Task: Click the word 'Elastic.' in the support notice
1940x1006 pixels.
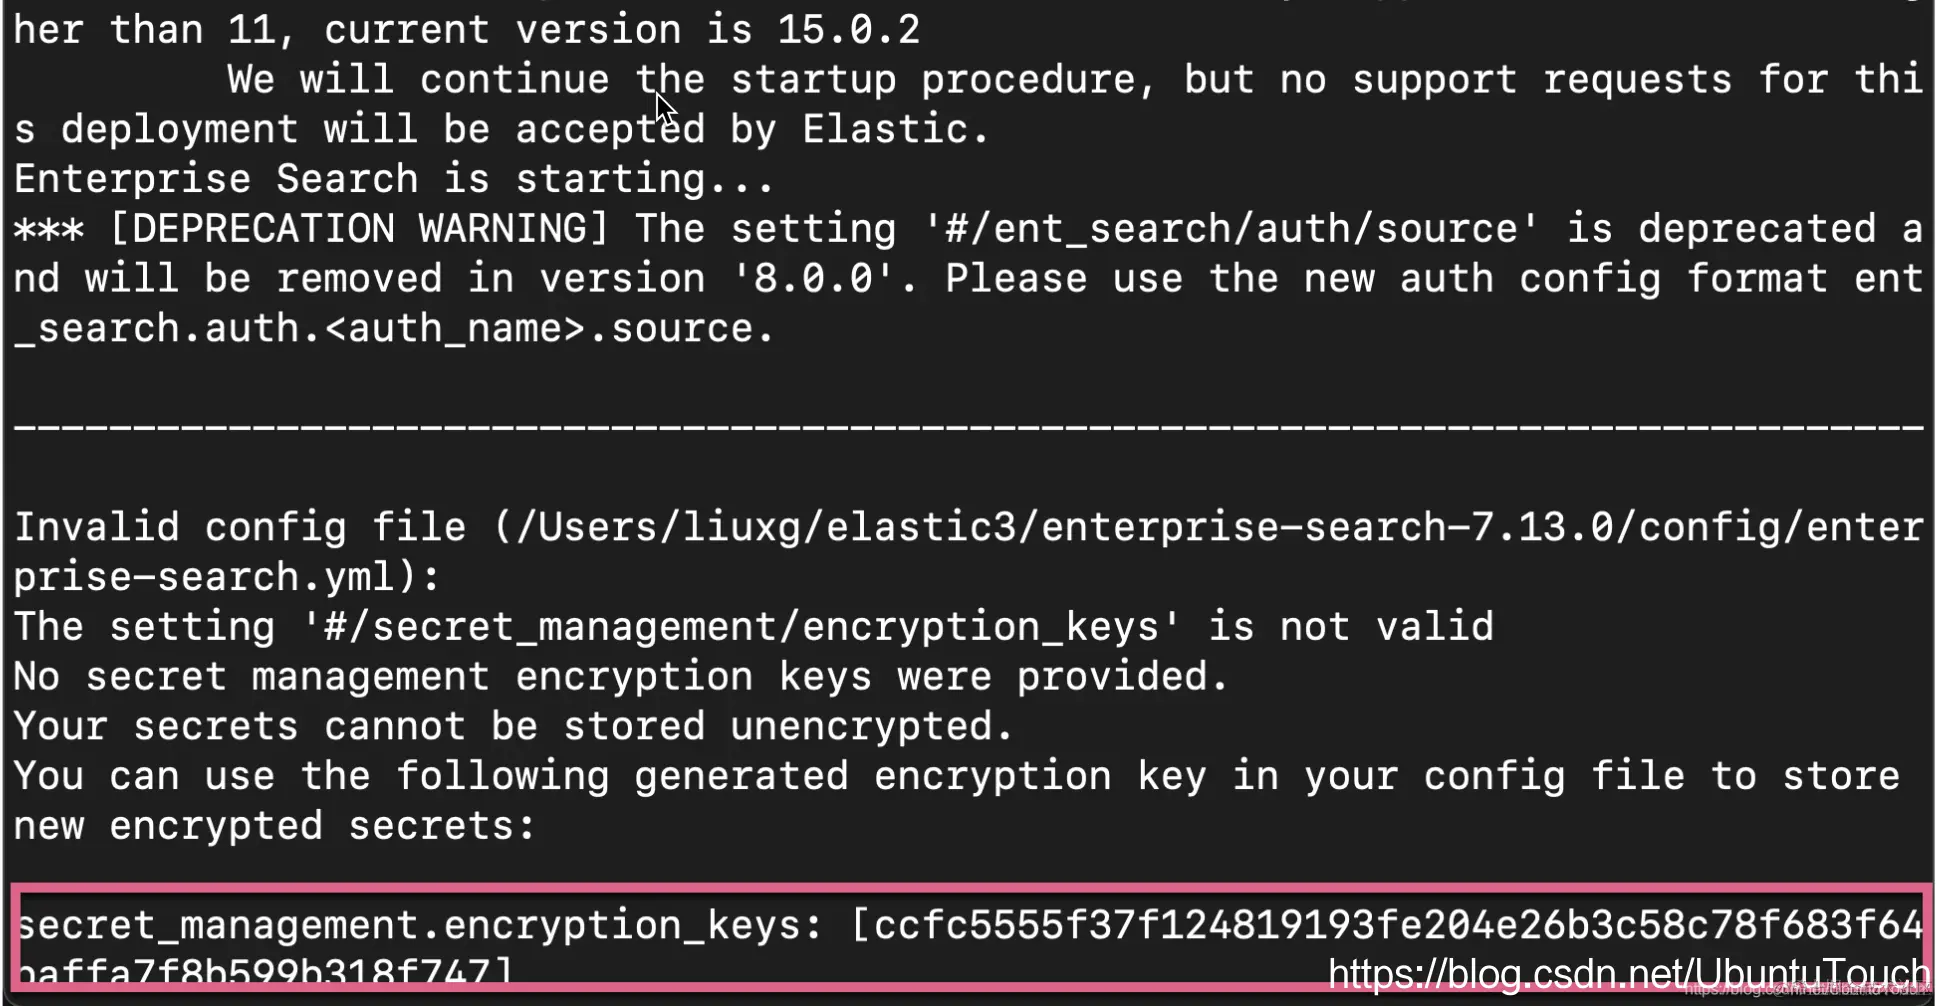Action: pos(896,129)
